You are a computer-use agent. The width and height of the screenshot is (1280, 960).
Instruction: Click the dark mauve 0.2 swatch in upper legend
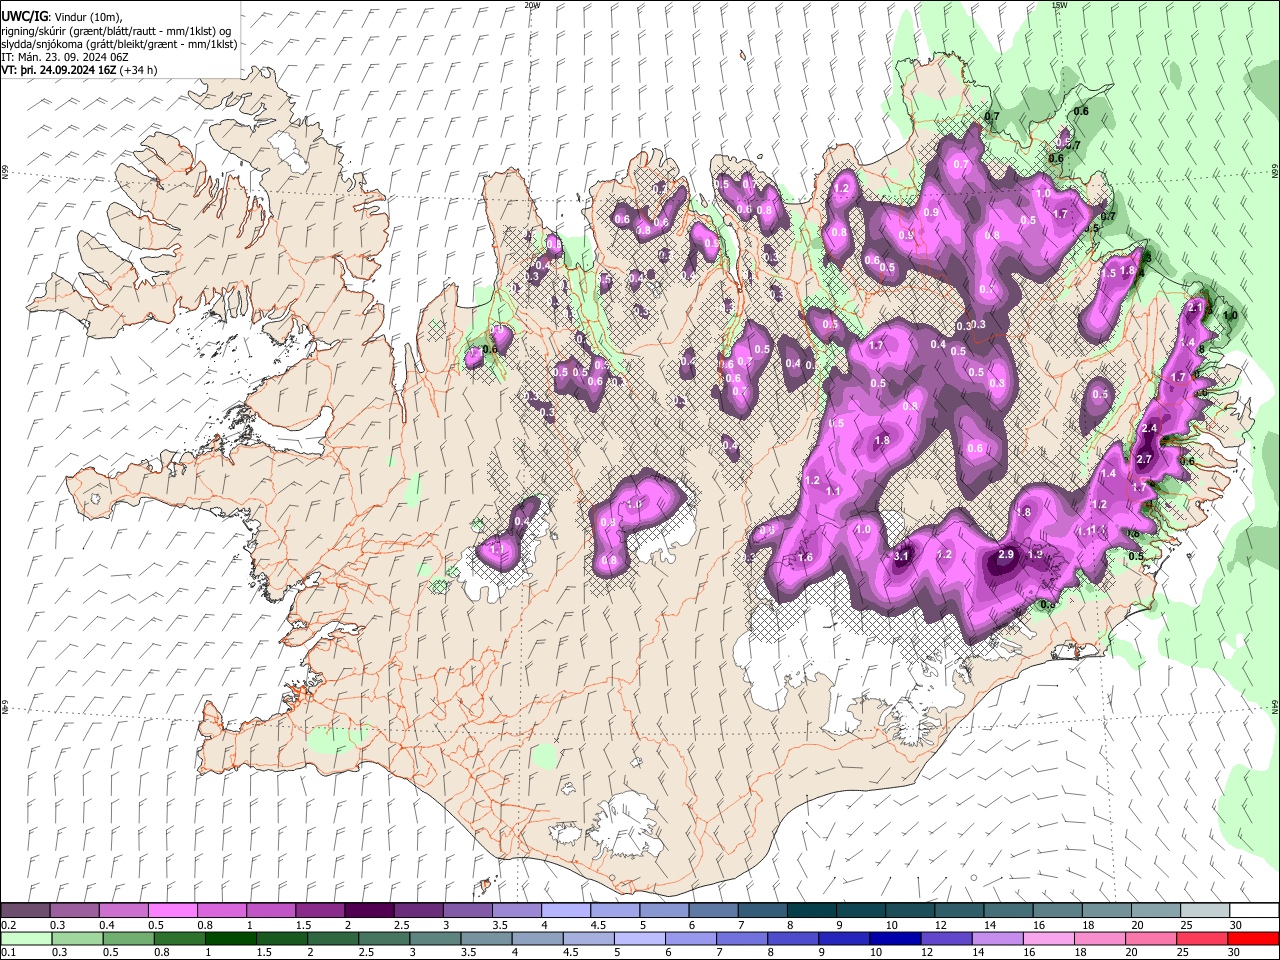25,911
